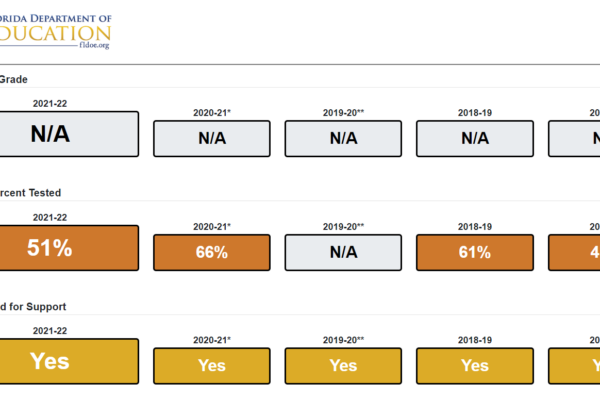Click the 61% percent tested box
This screenshot has width=600, height=400.
[475, 253]
